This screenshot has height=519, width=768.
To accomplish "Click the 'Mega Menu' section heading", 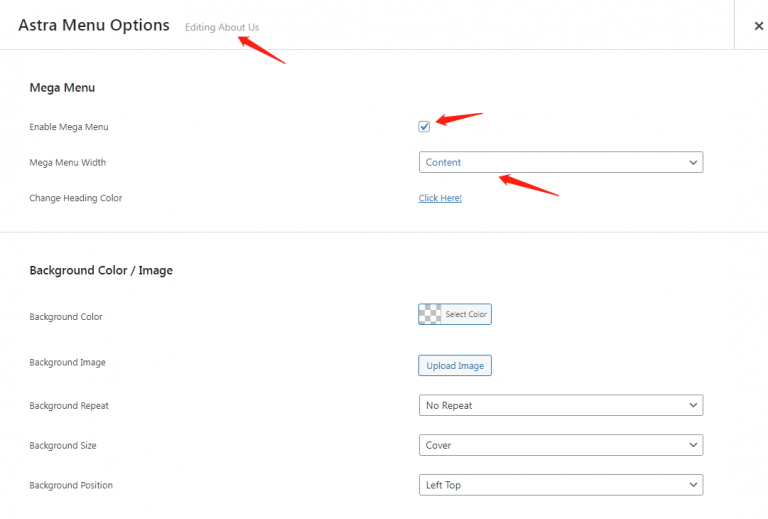I will (62, 88).
